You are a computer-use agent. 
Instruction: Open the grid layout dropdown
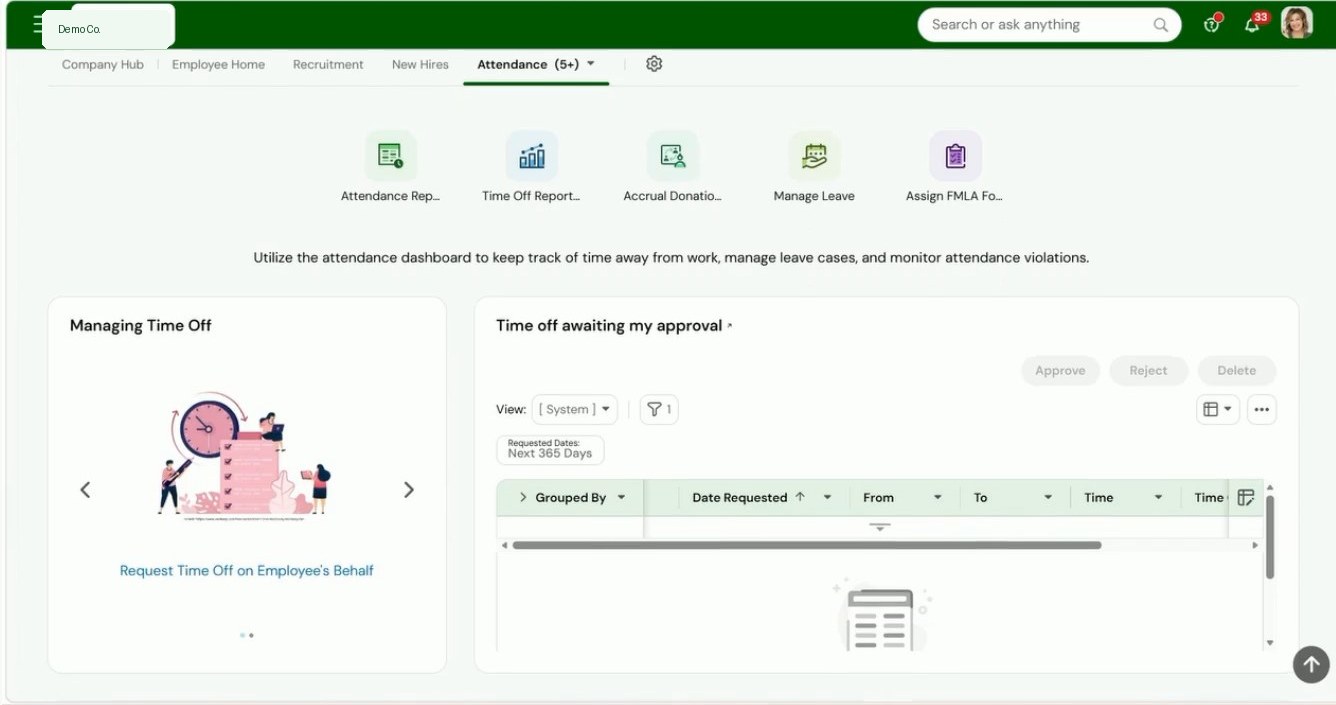click(1218, 409)
